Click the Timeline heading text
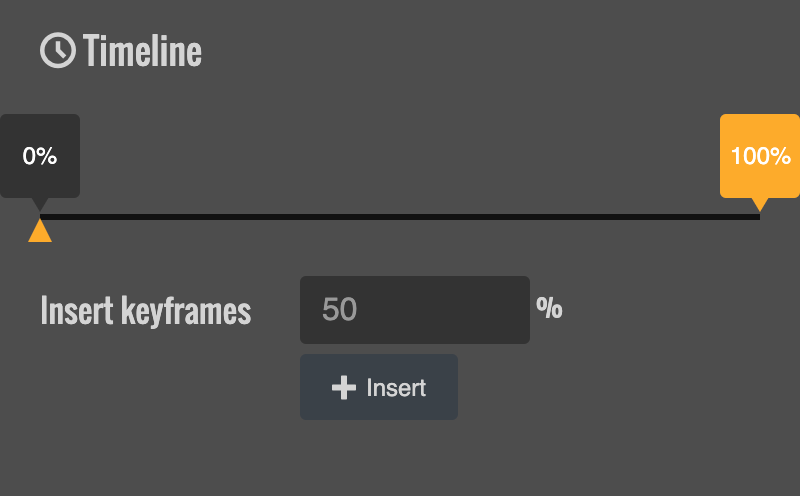800x496 pixels. tap(142, 50)
